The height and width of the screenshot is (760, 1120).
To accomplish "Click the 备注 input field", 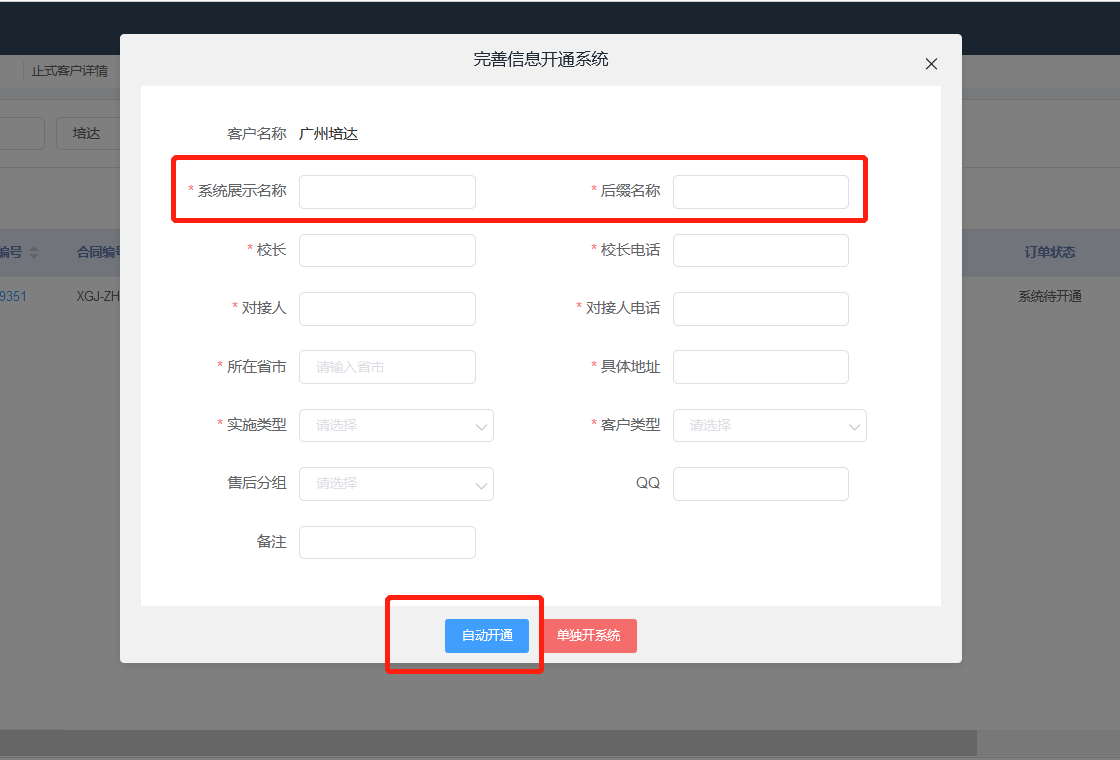I will click(x=387, y=542).
